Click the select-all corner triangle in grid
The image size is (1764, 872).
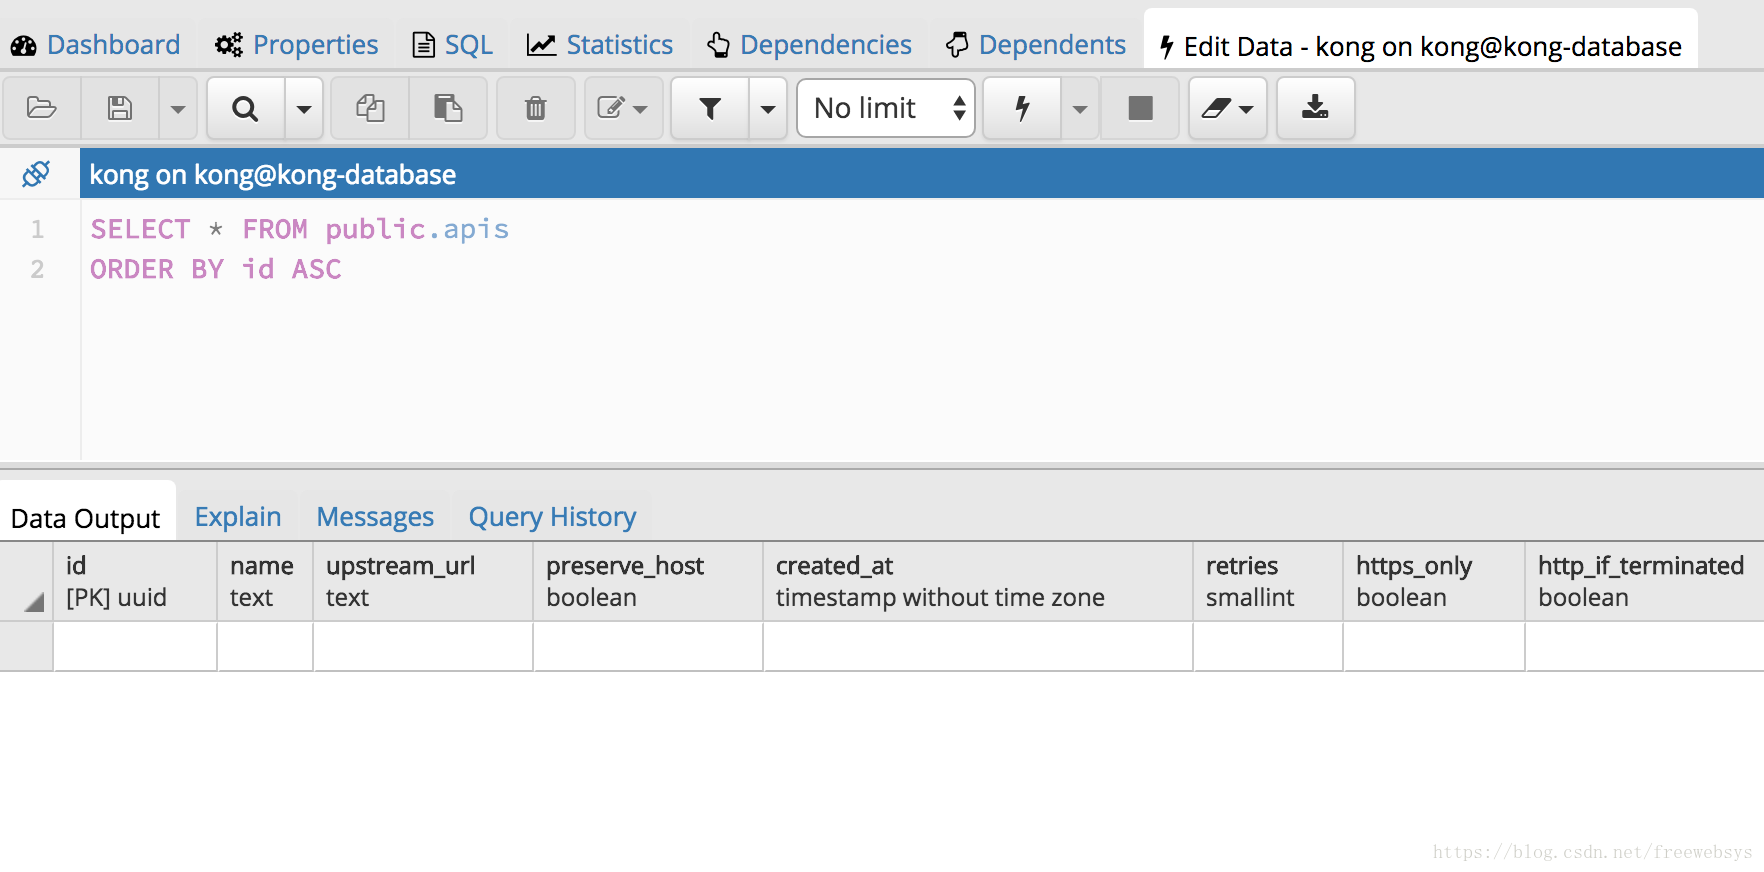(34, 601)
